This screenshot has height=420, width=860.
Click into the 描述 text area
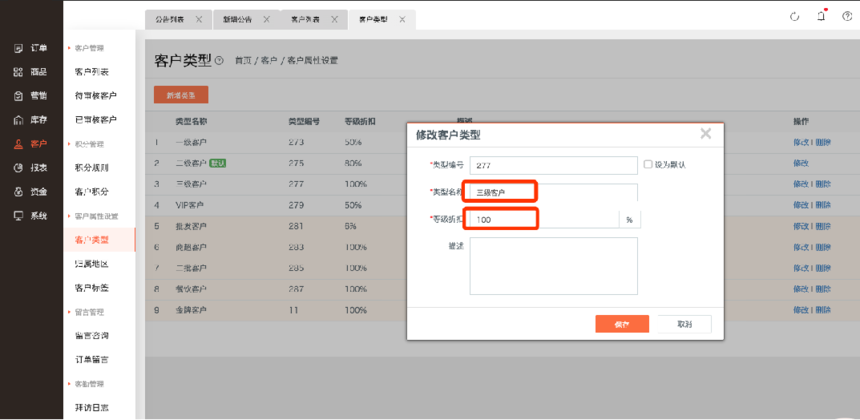(553, 266)
